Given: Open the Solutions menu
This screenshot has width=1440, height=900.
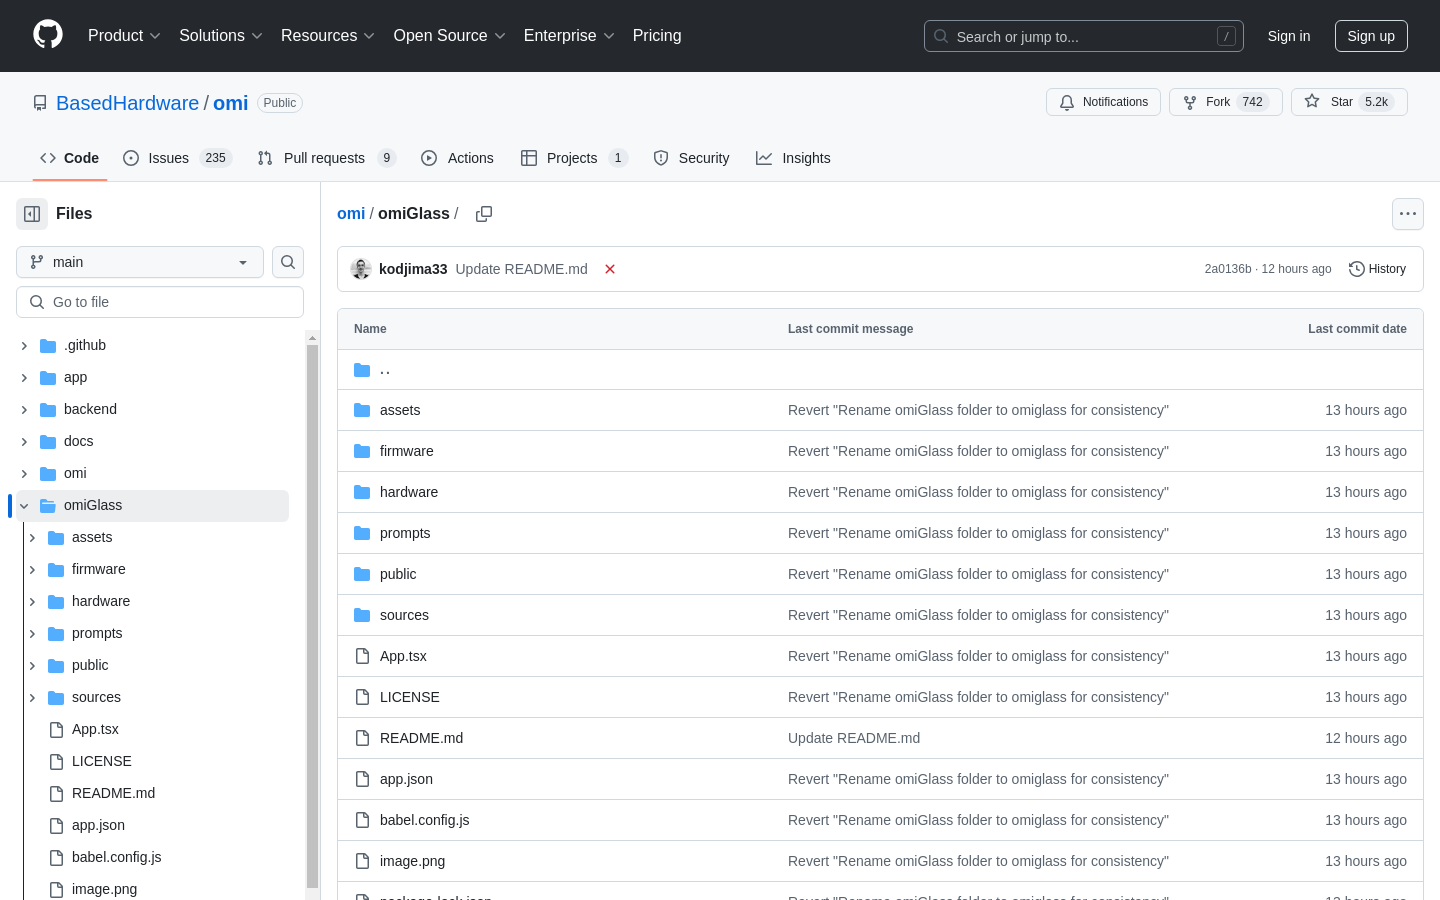Looking at the screenshot, I should point(220,35).
